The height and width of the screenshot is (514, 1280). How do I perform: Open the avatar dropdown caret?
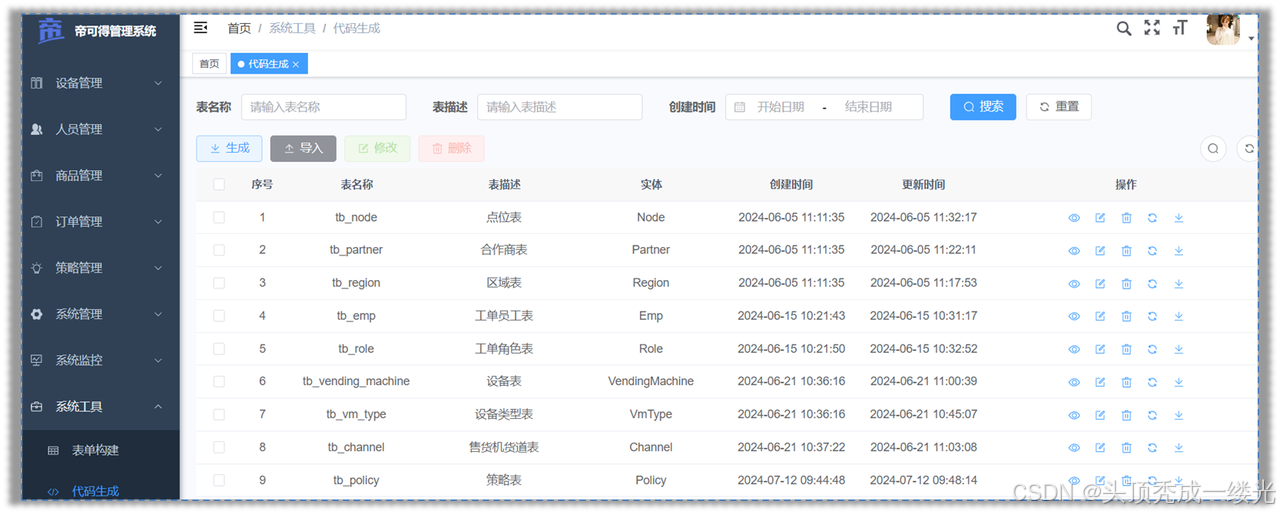1251,39
